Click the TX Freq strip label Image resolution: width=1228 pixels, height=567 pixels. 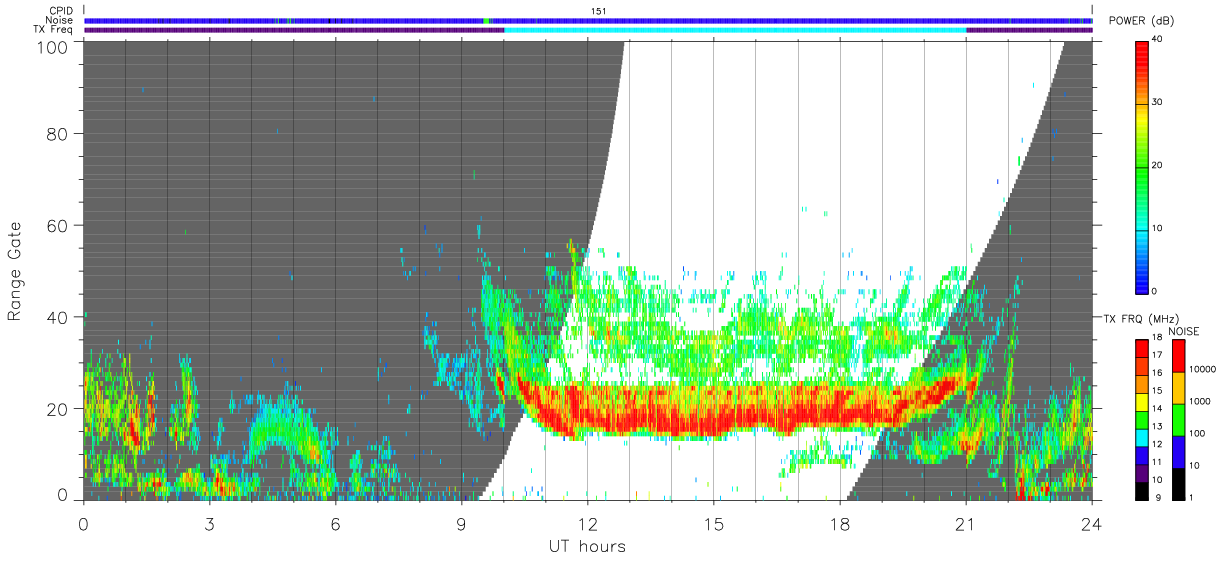(54, 30)
